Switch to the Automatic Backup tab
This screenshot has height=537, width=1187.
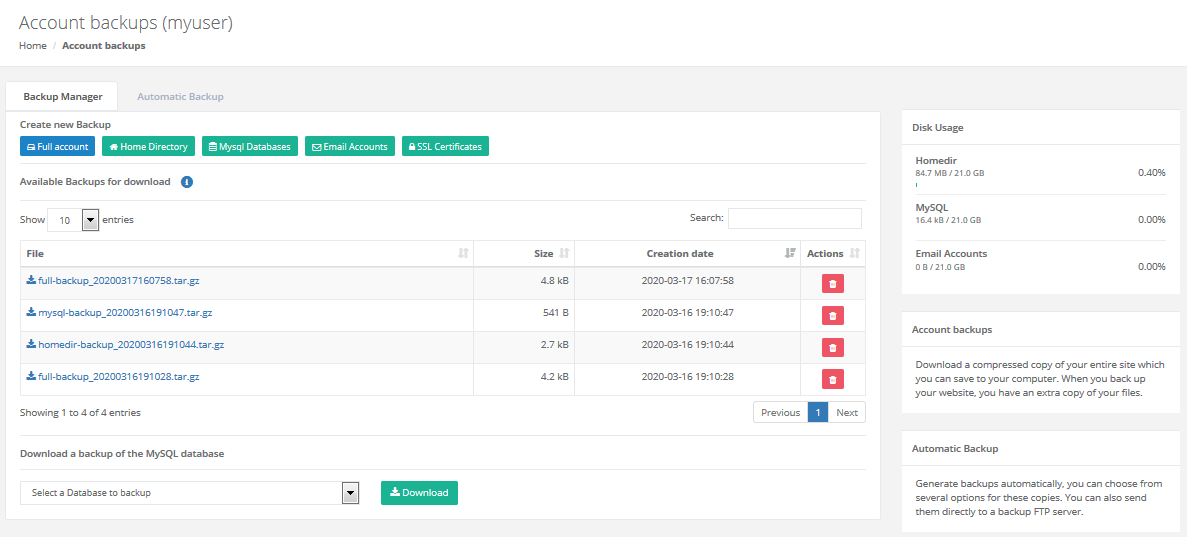point(180,97)
